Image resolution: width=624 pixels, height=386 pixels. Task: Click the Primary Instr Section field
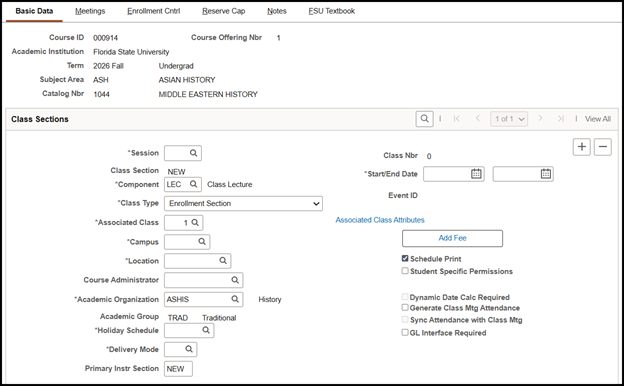[178, 368]
